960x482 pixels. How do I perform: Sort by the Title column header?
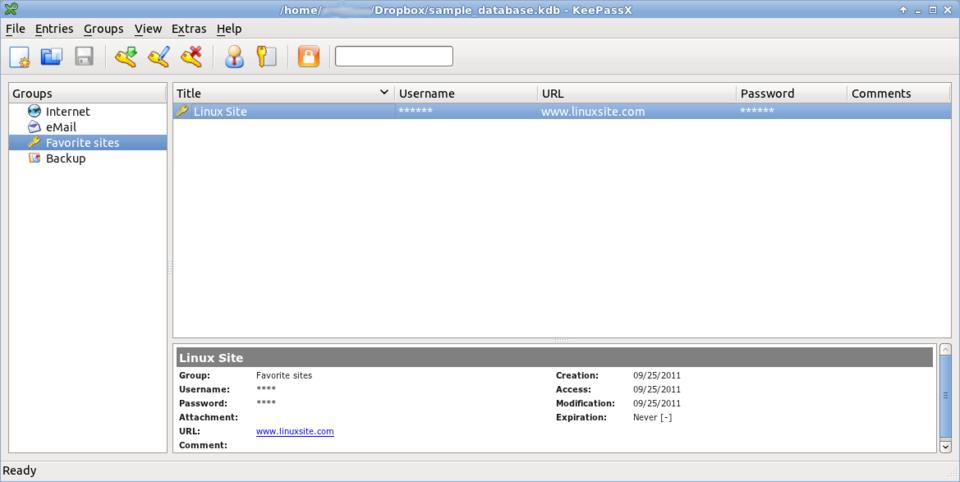283,93
